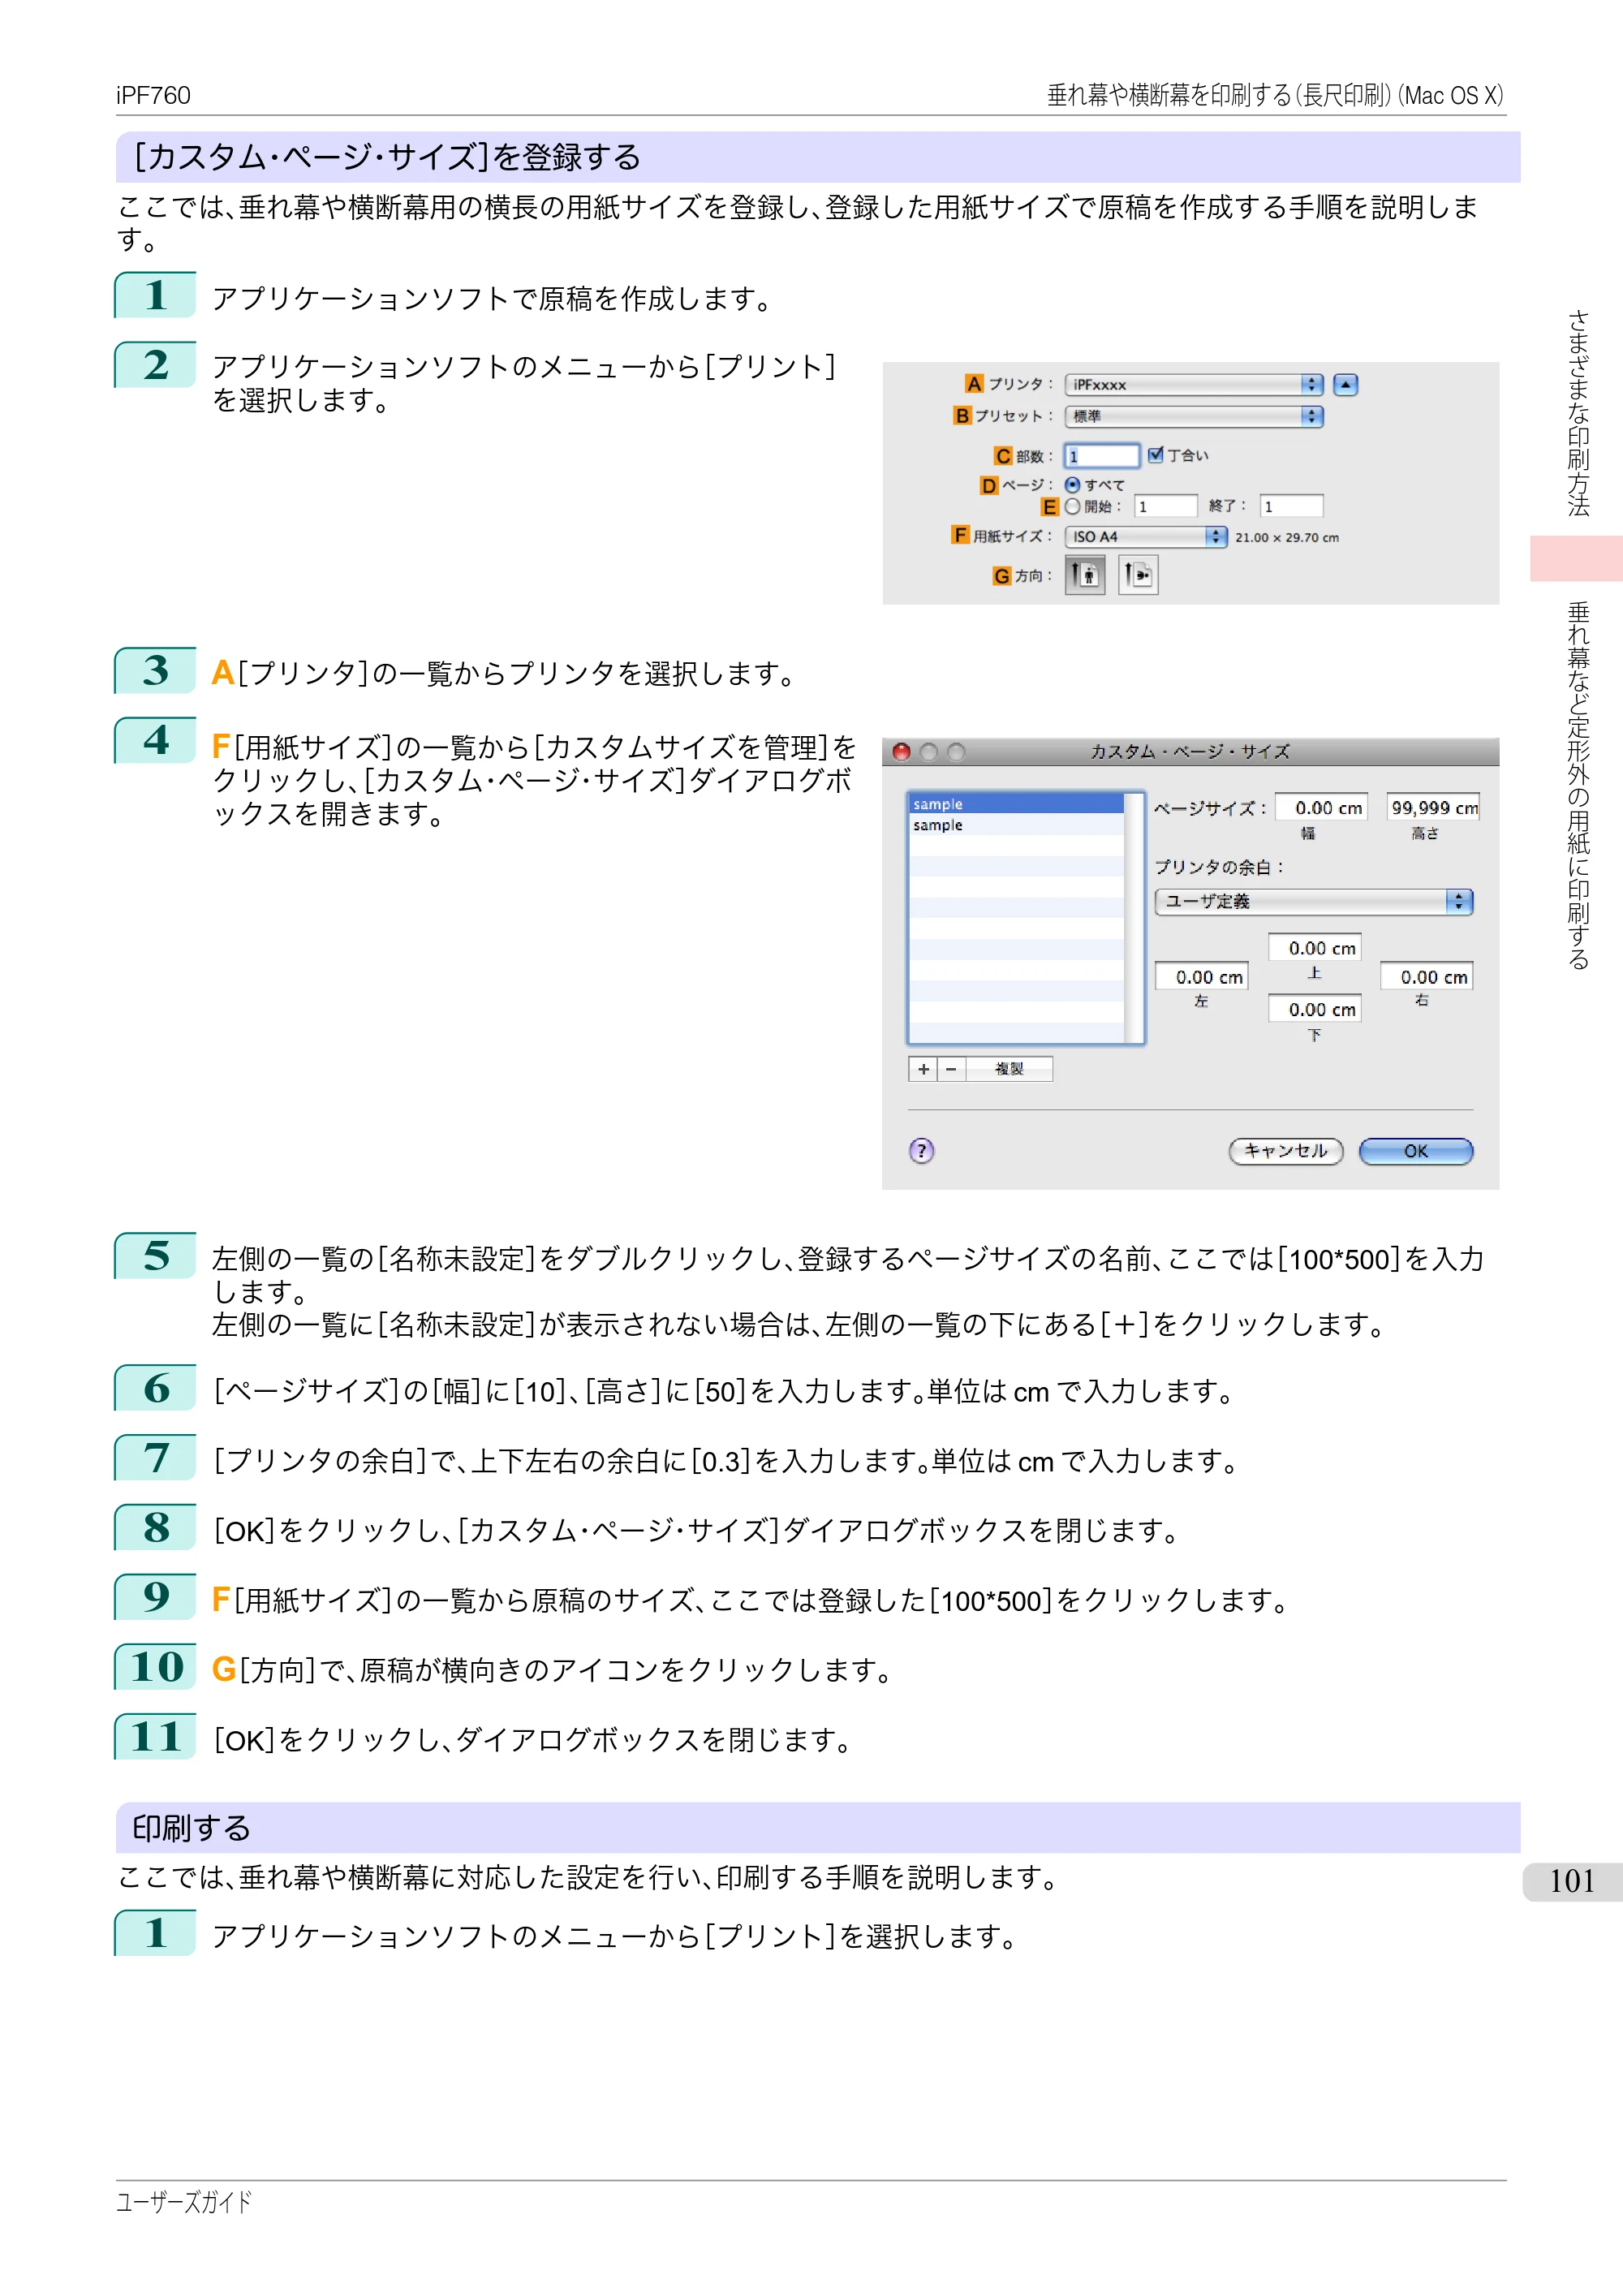
Task: Open the プリンタ dropdown showing iPFxxxx
Action: tap(1194, 385)
